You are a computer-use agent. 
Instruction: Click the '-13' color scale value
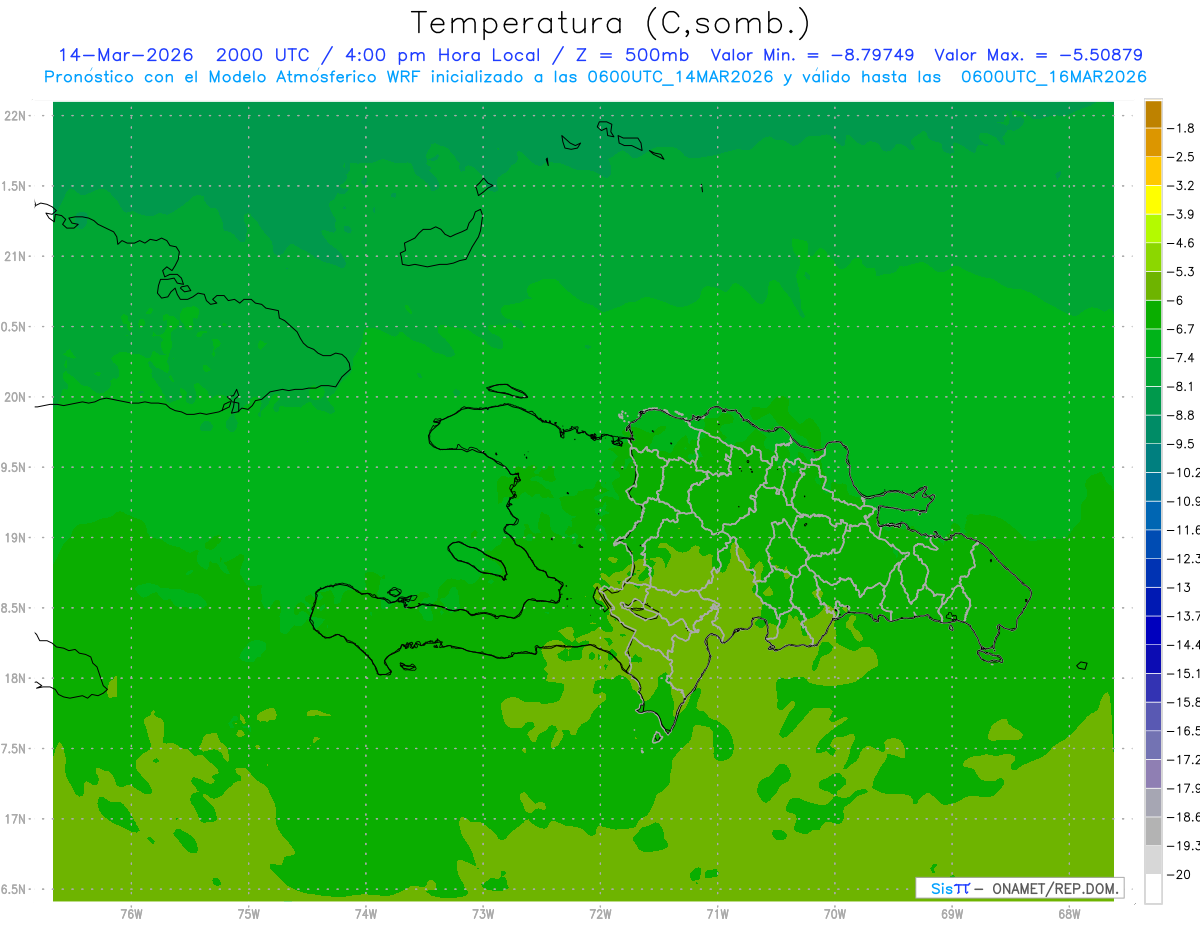tap(1177, 587)
